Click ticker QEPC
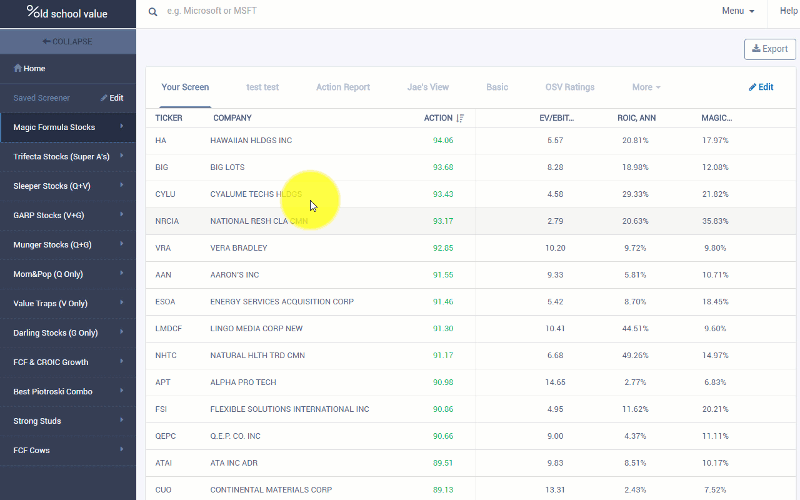 (165, 436)
